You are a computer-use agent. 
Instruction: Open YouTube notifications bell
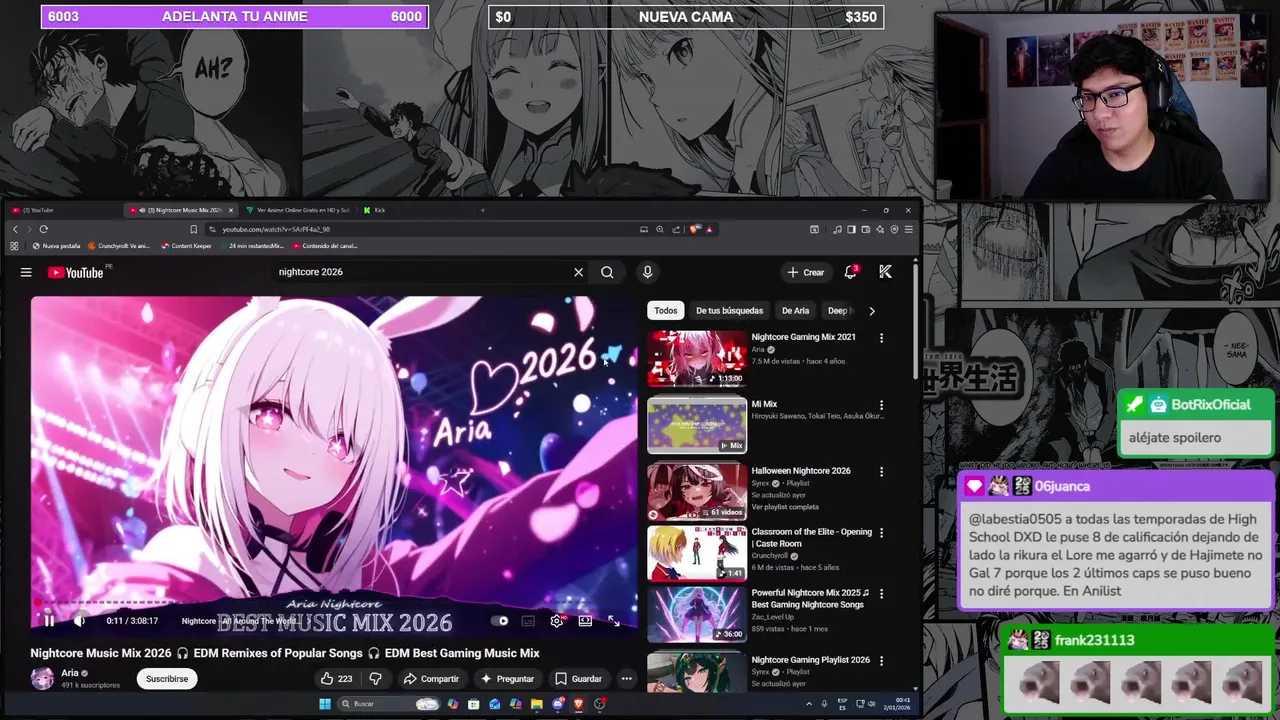(850, 272)
